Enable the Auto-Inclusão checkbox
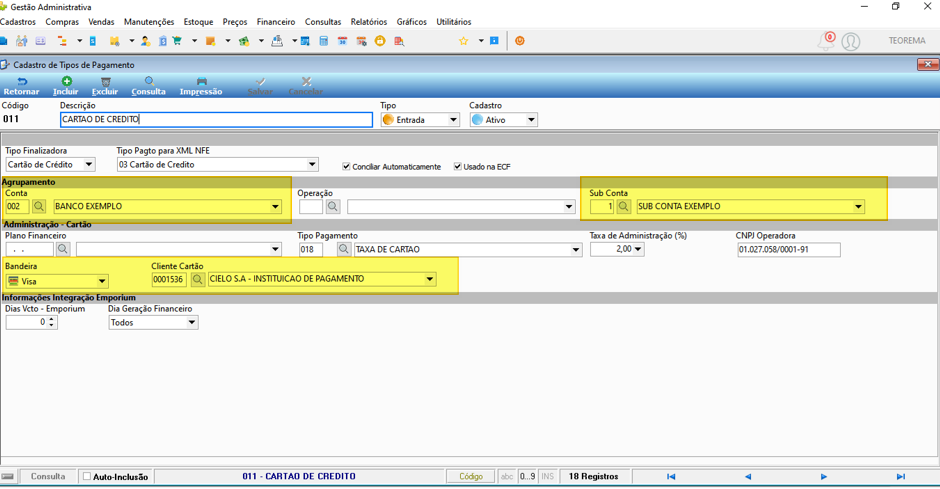 pyautogui.click(x=87, y=476)
